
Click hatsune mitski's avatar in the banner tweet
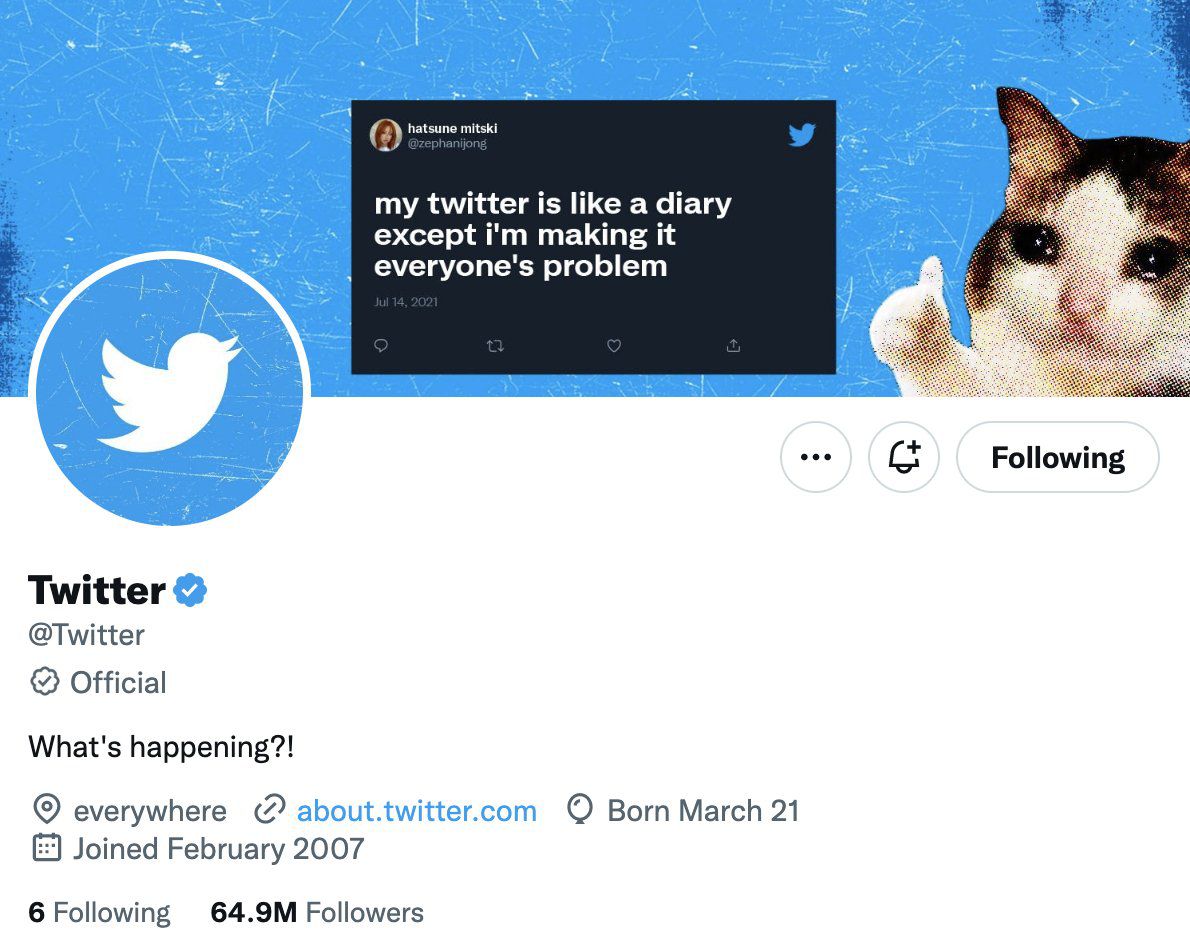pos(388,135)
